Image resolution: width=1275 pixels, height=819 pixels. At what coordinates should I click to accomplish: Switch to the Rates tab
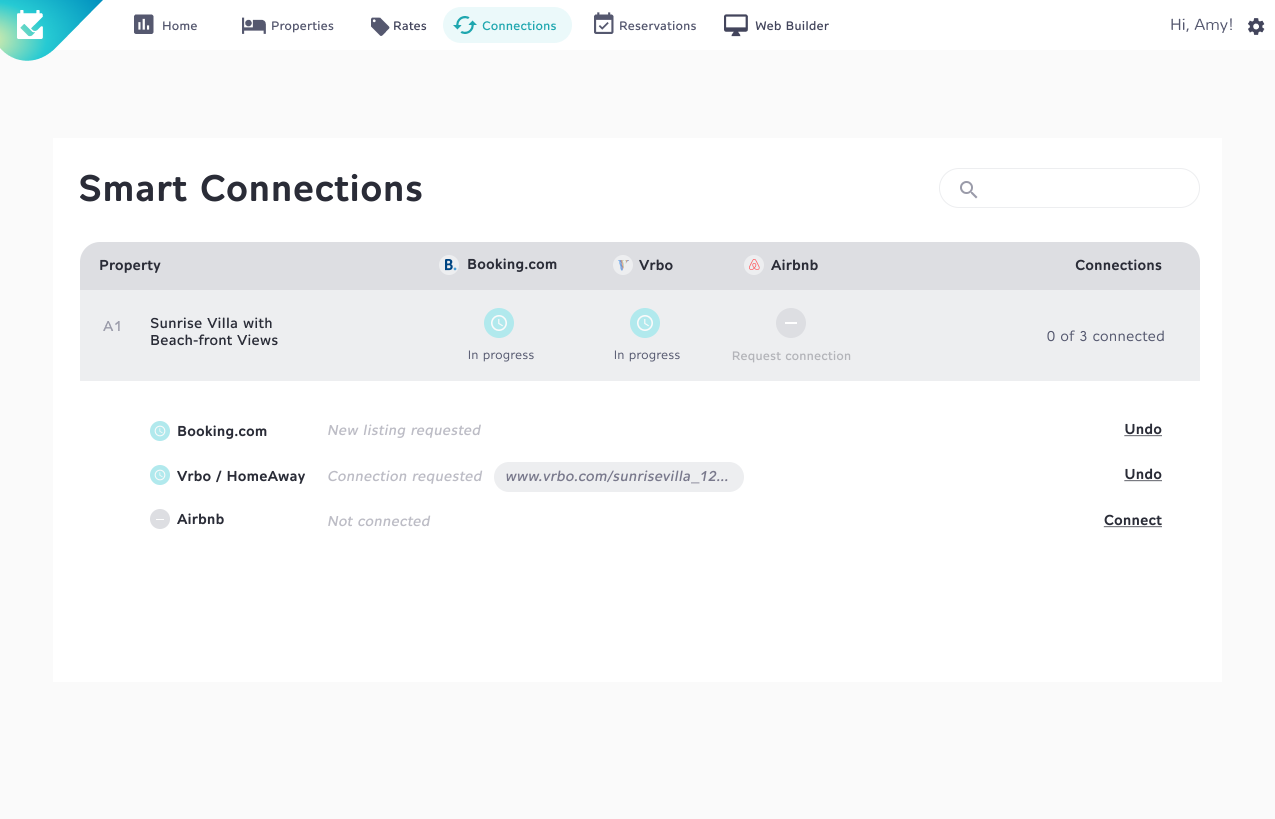click(399, 25)
